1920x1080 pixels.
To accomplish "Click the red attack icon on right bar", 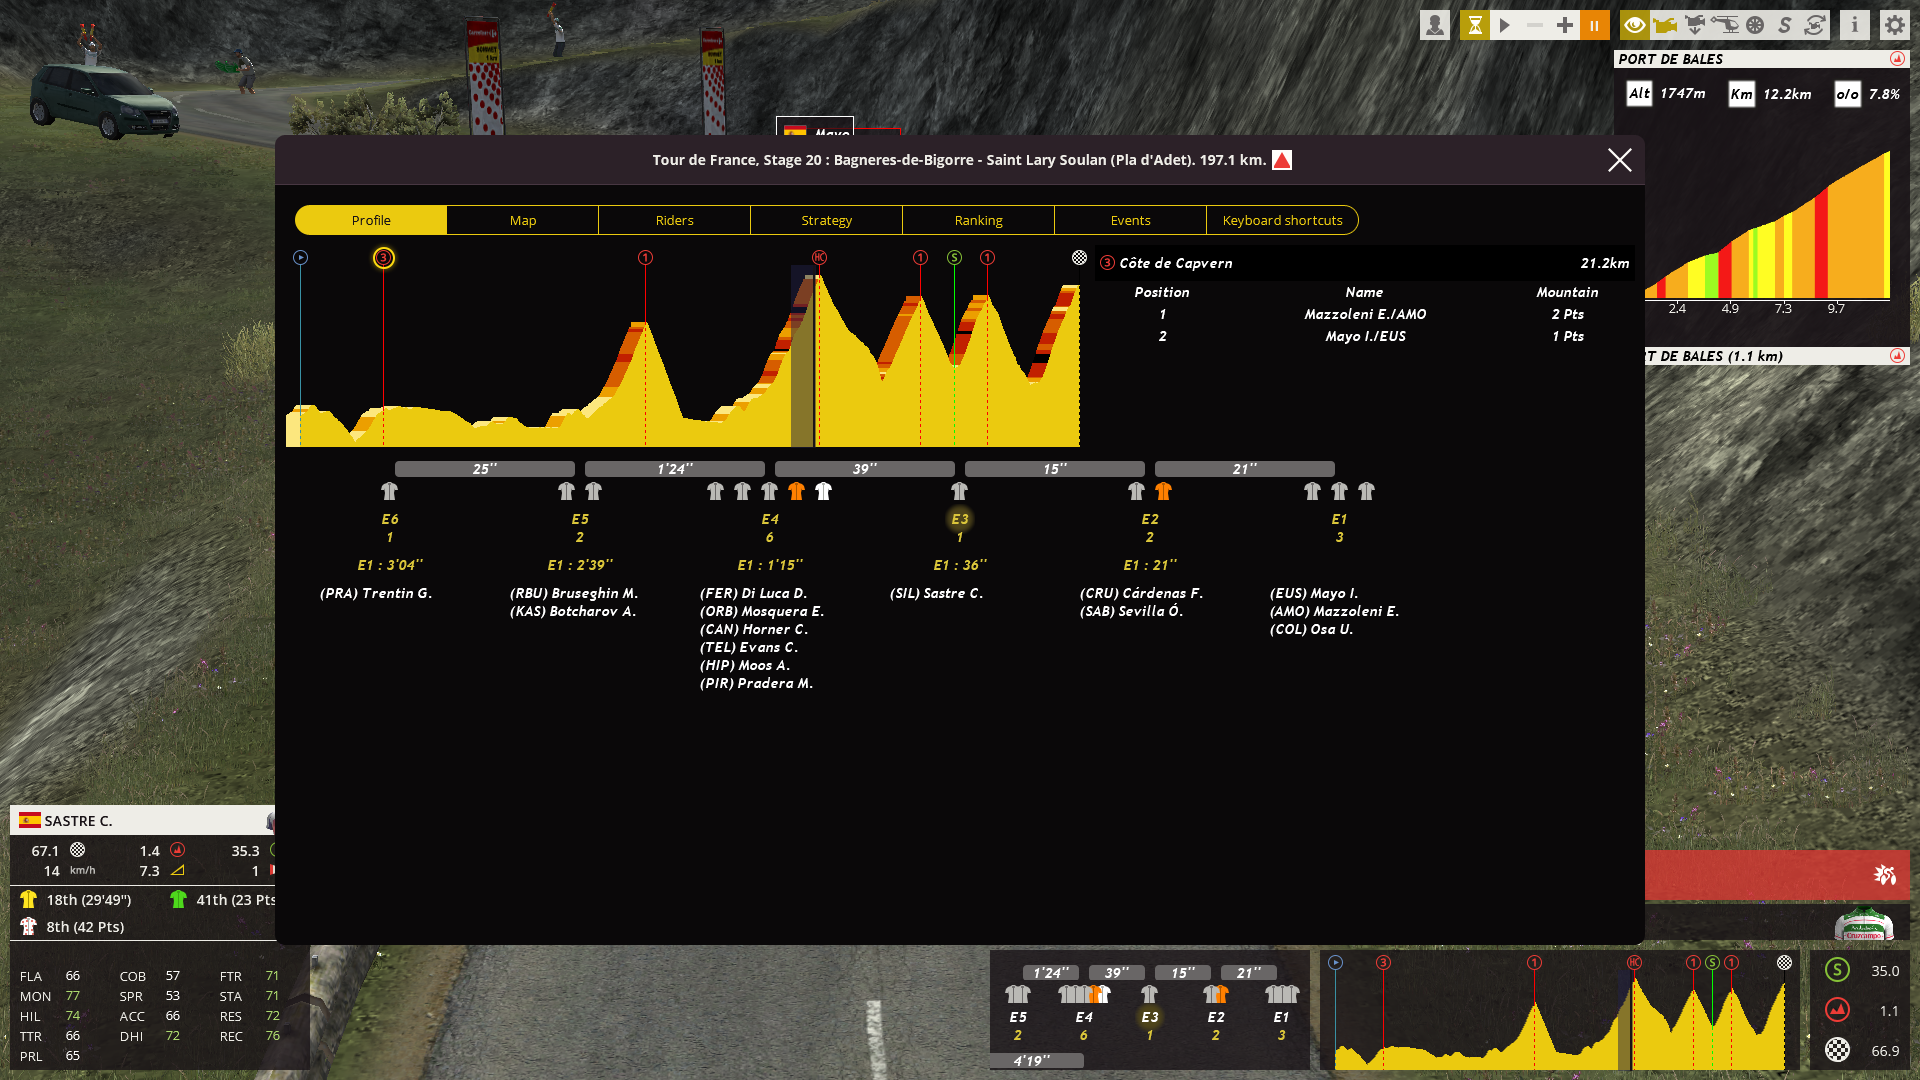I will click(1885, 875).
